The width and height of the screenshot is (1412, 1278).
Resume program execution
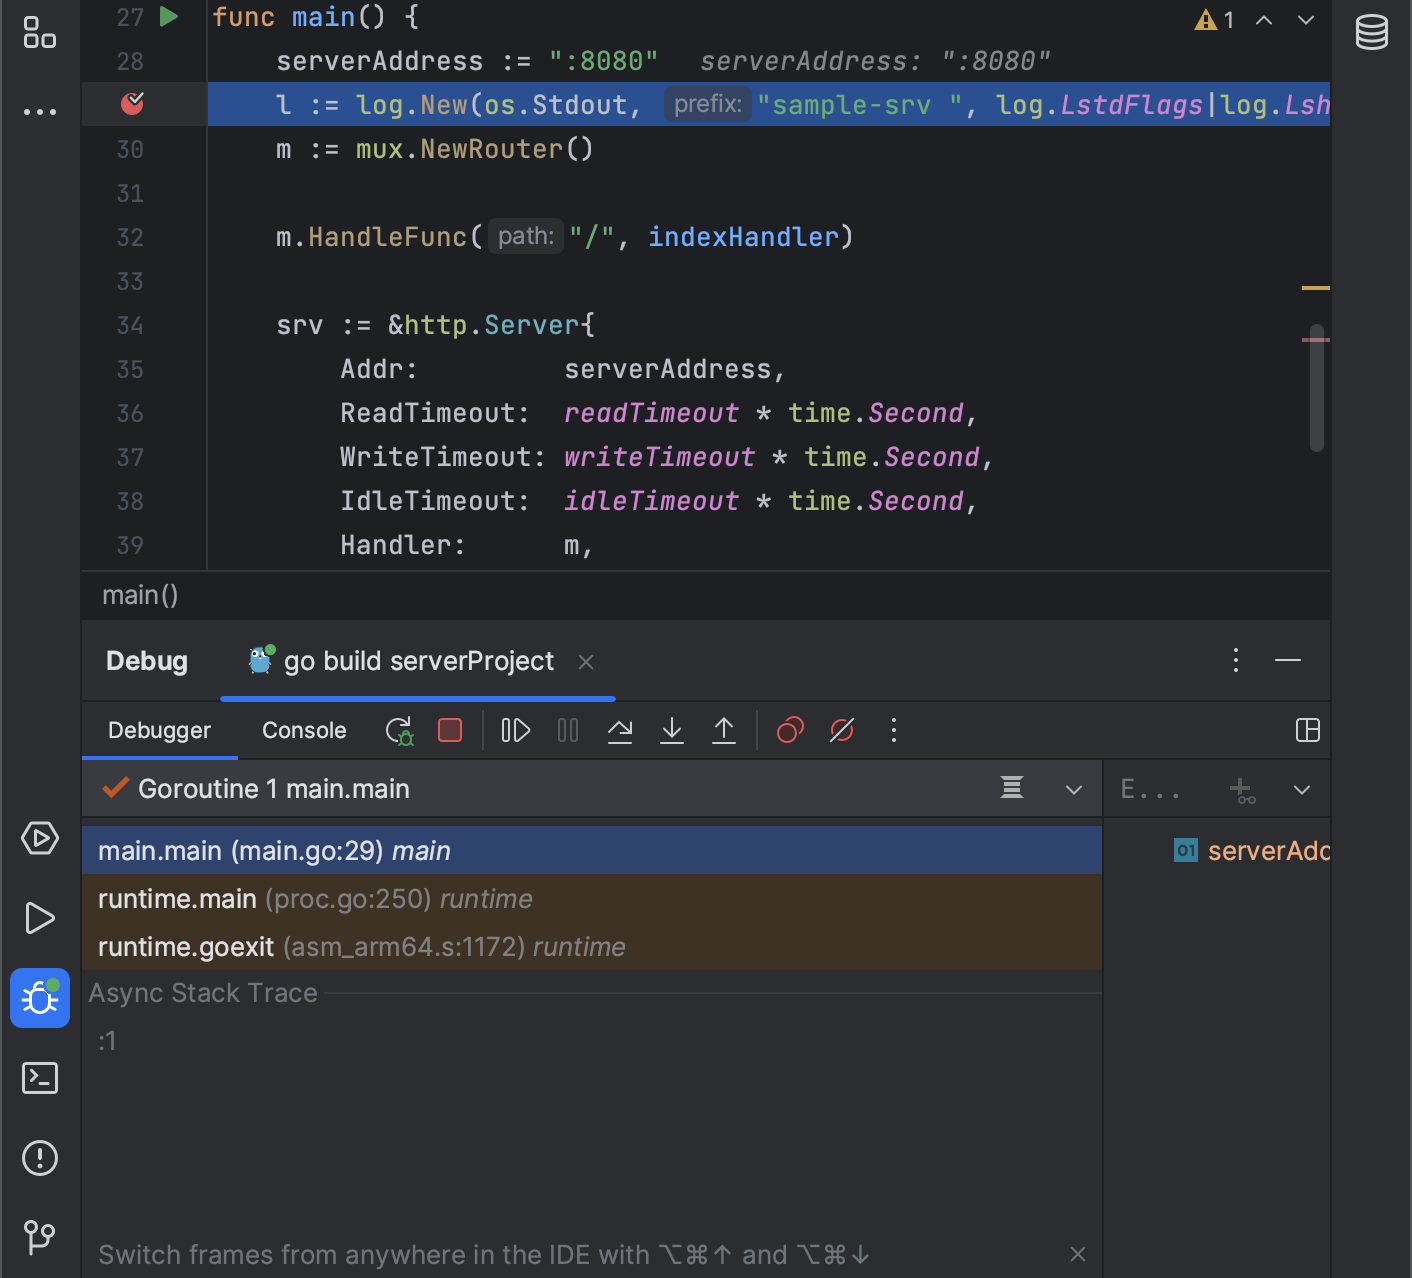514,730
